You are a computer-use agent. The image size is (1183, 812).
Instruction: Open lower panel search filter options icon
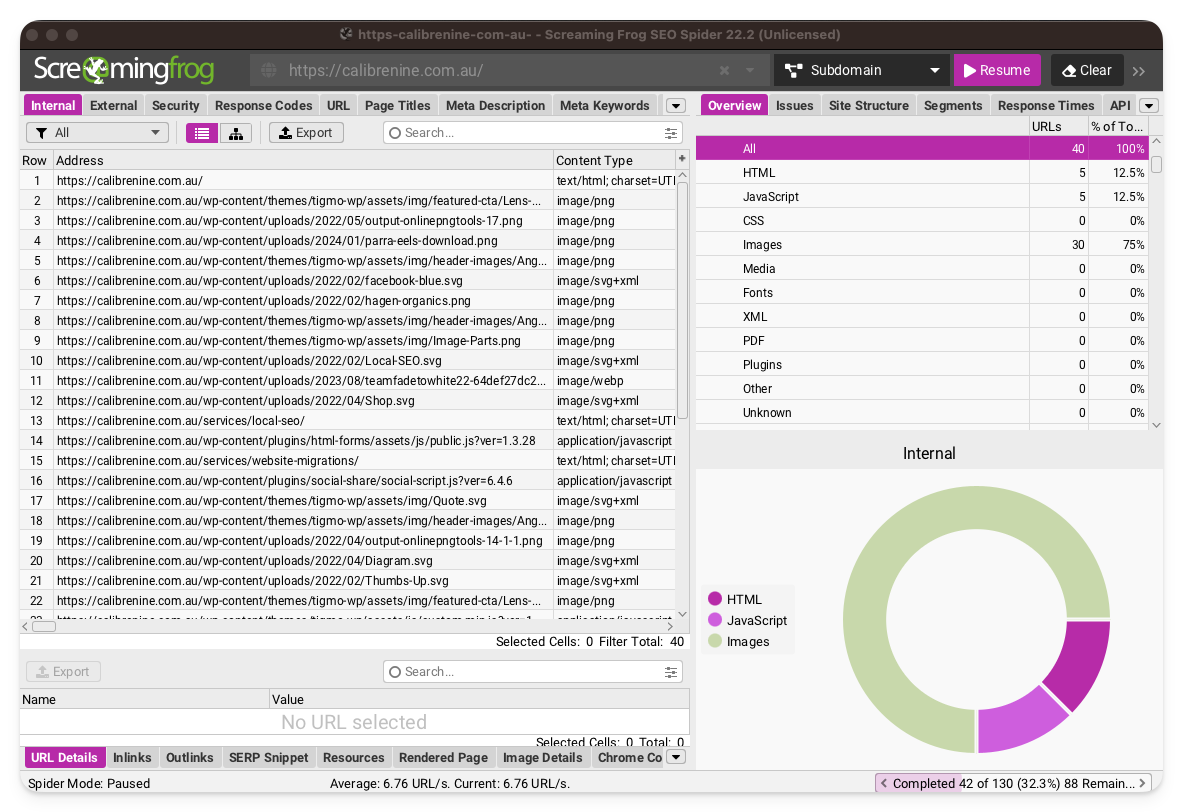pos(670,672)
